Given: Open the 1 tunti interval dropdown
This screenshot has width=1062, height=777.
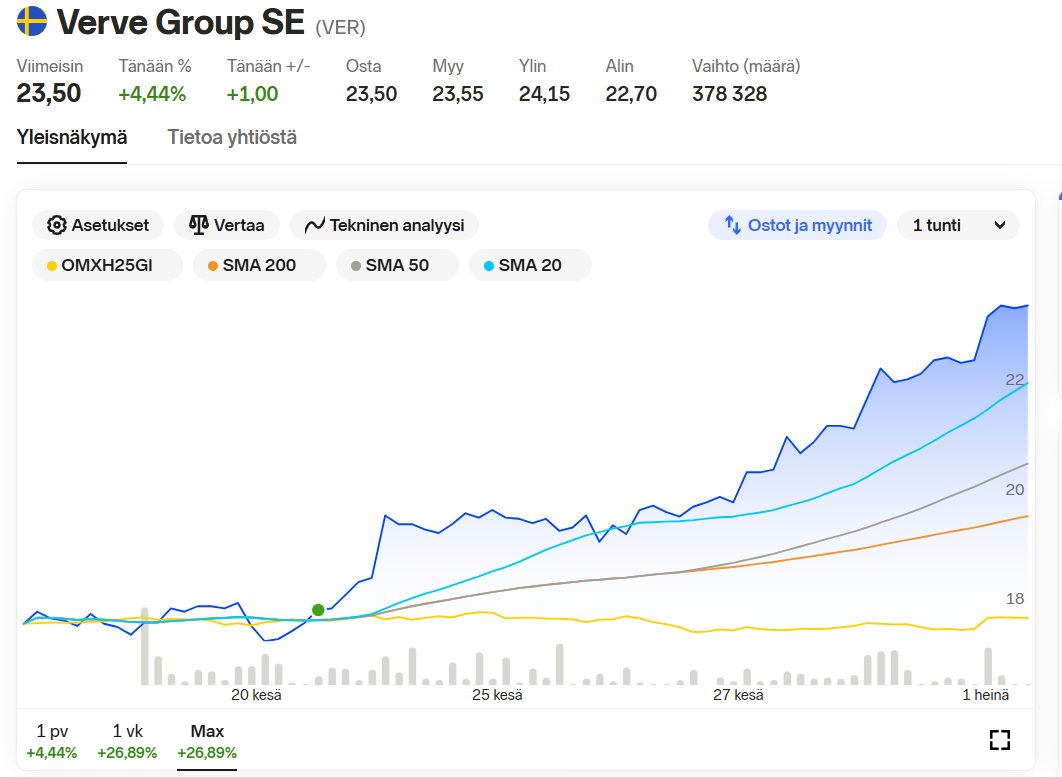Looking at the screenshot, I should pos(958,225).
